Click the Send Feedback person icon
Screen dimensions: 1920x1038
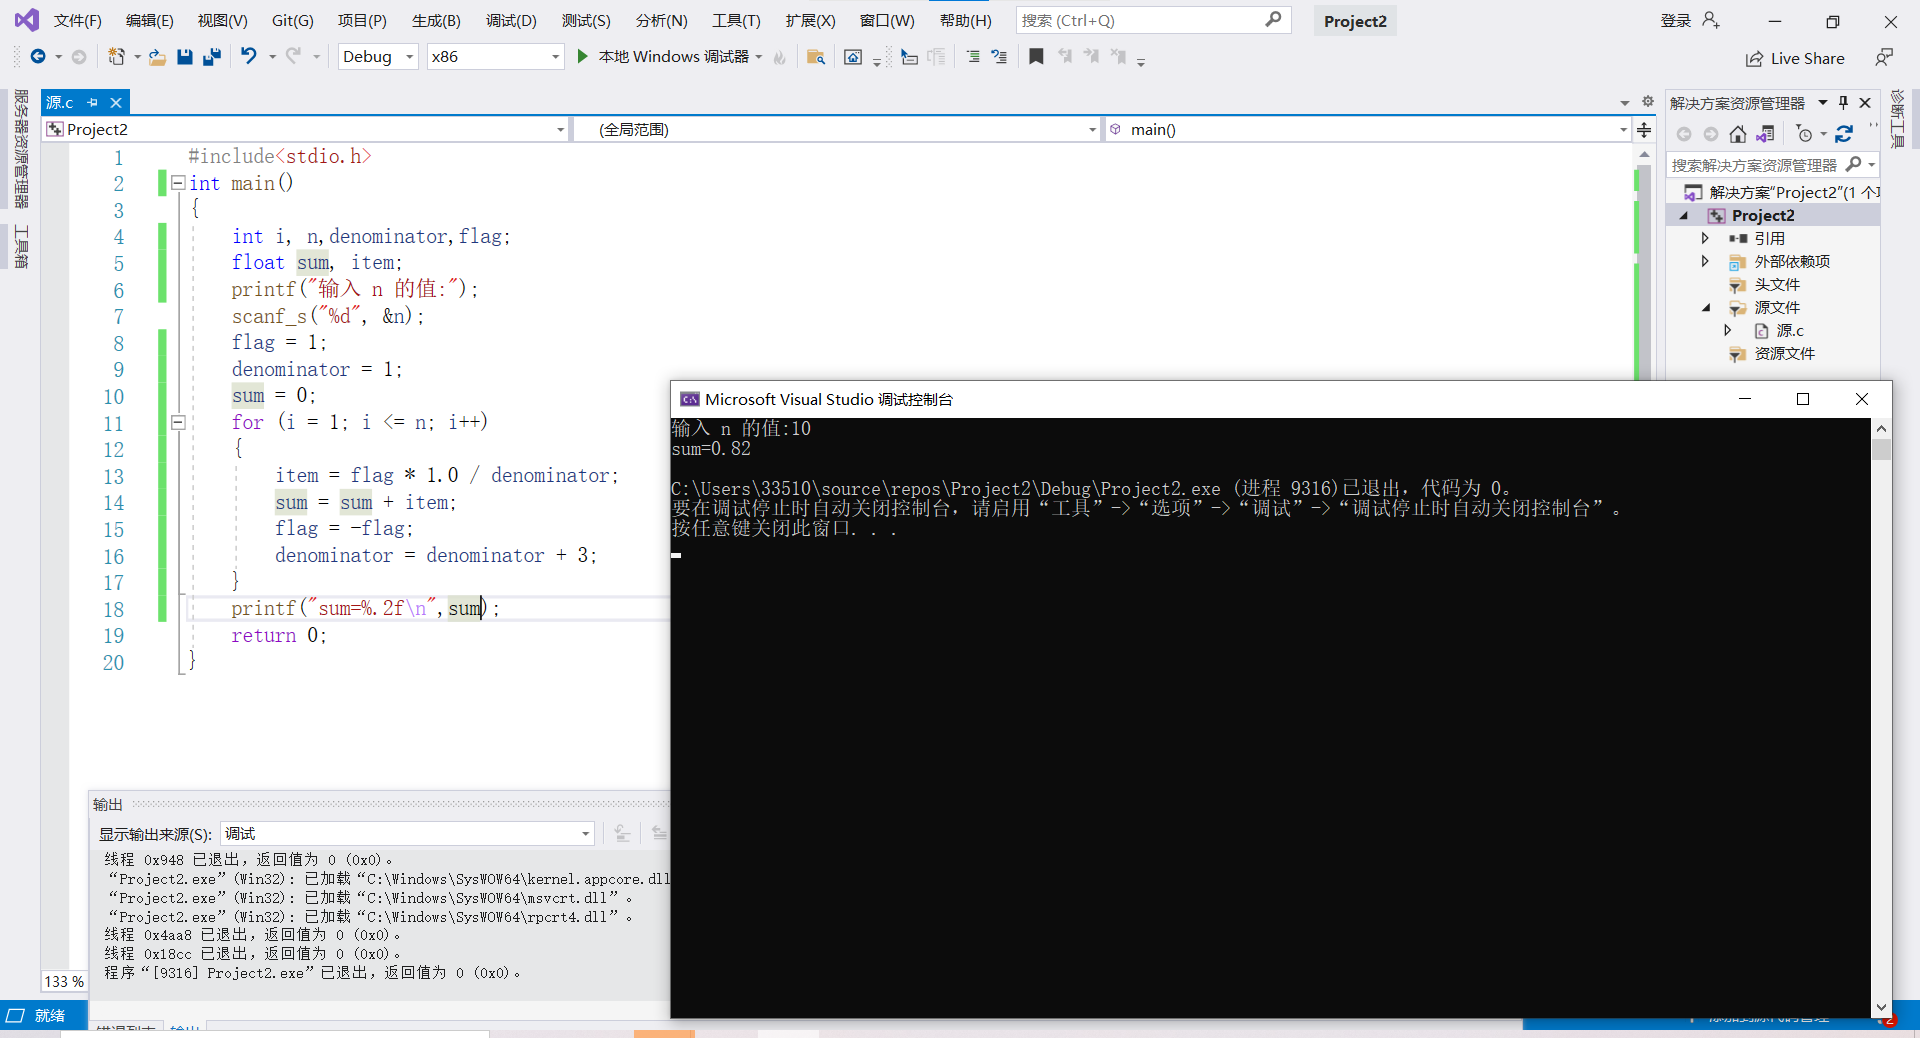coord(1884,58)
